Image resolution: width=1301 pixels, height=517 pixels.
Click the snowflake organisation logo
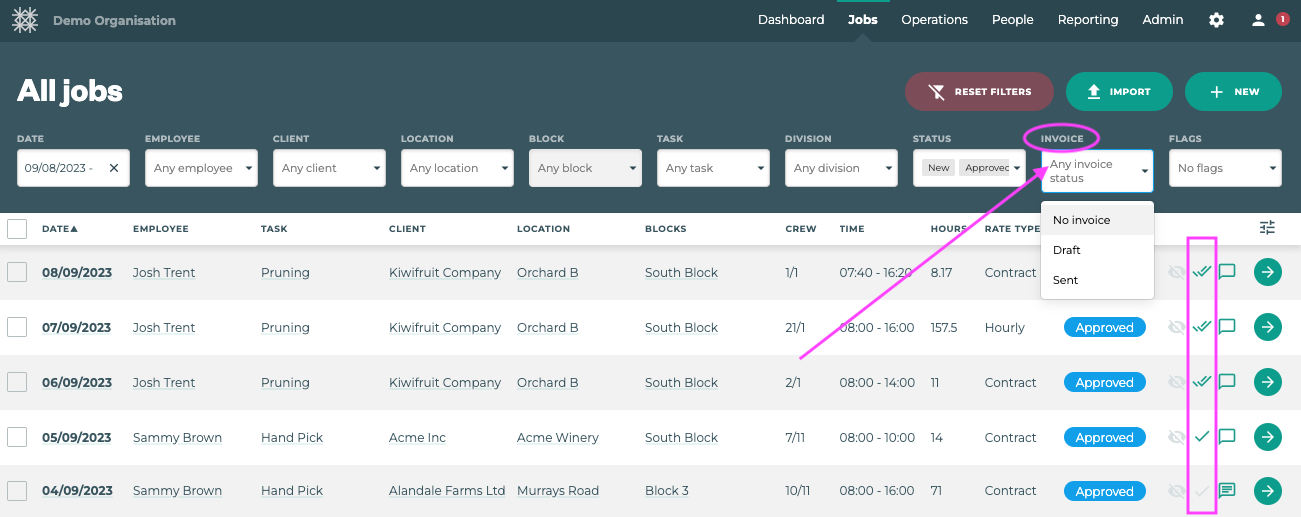(x=25, y=20)
